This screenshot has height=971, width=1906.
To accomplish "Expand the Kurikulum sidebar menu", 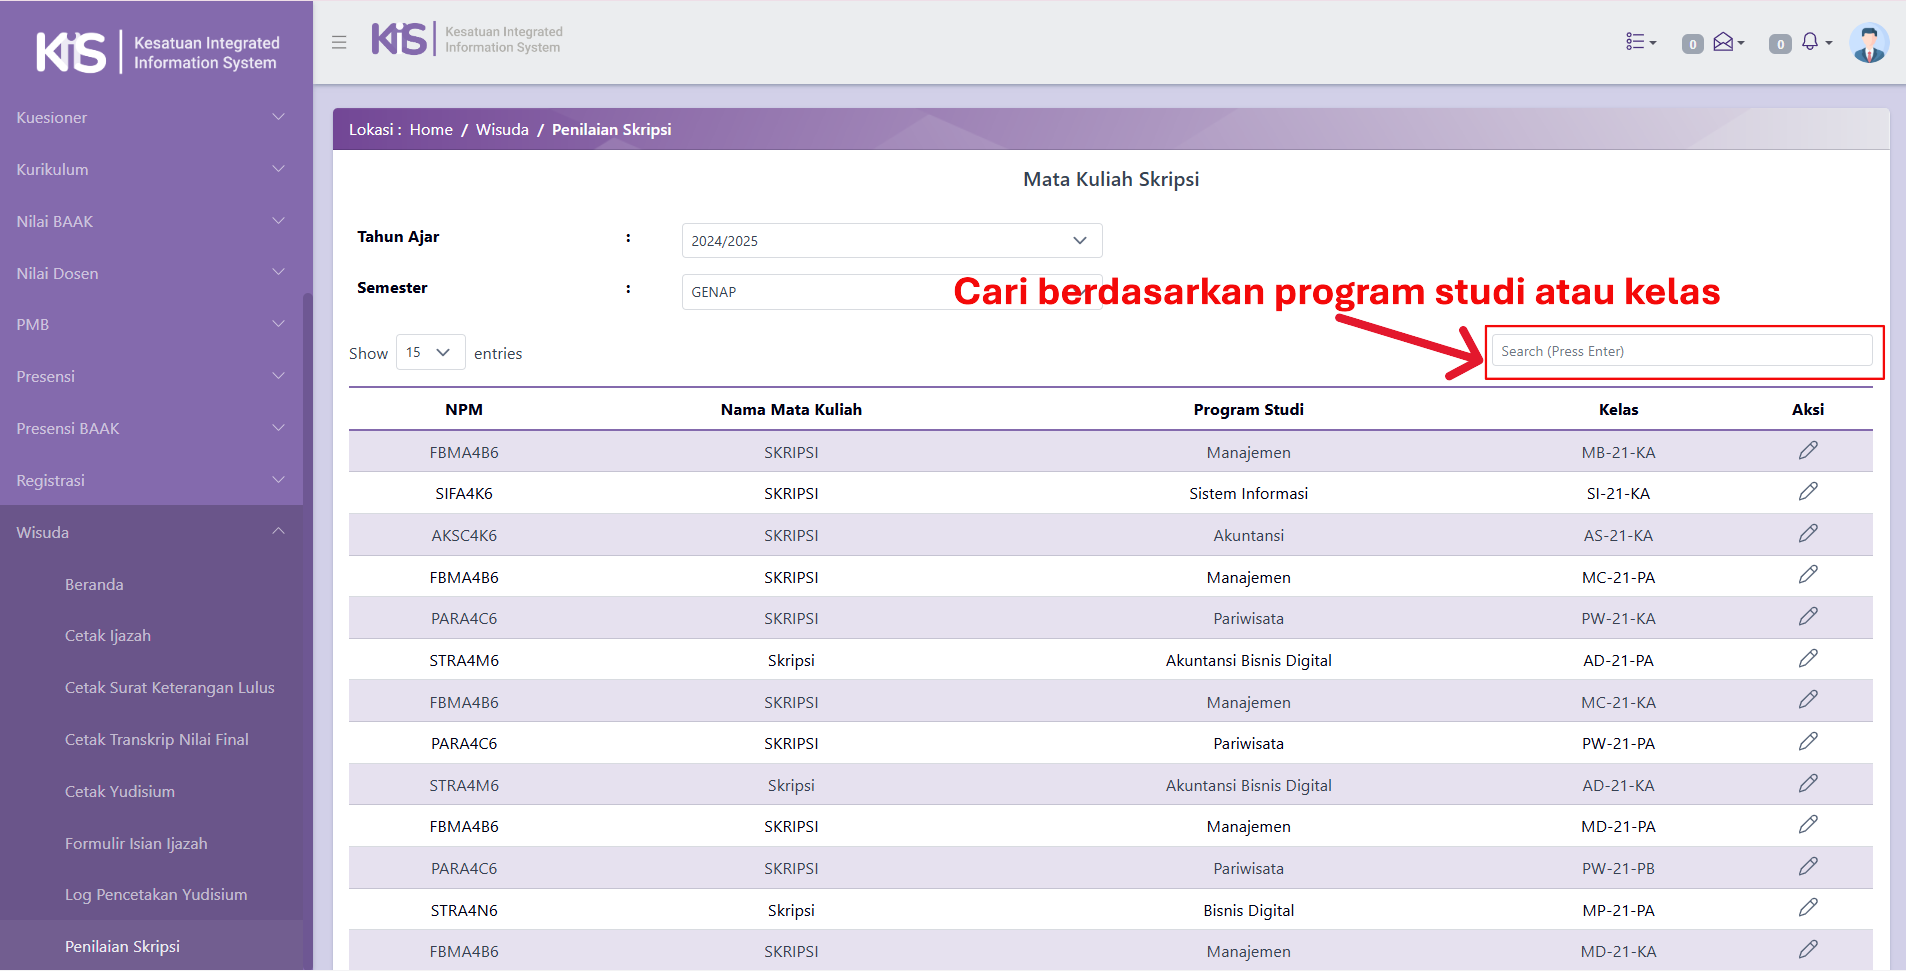I will [x=150, y=169].
